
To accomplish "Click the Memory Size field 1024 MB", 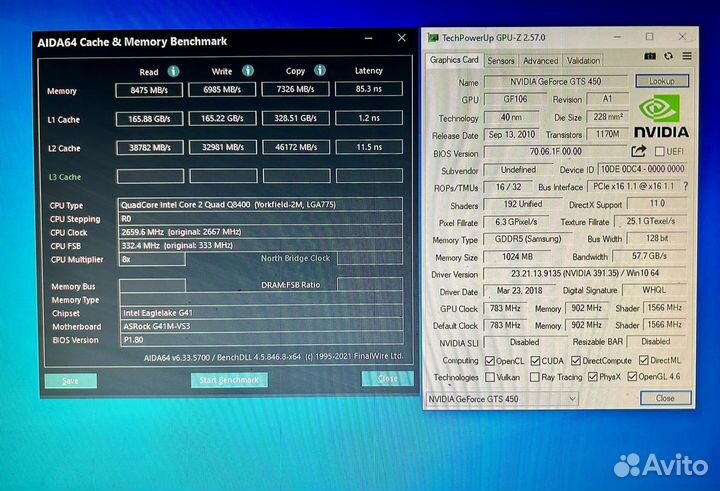I will click(x=517, y=257).
